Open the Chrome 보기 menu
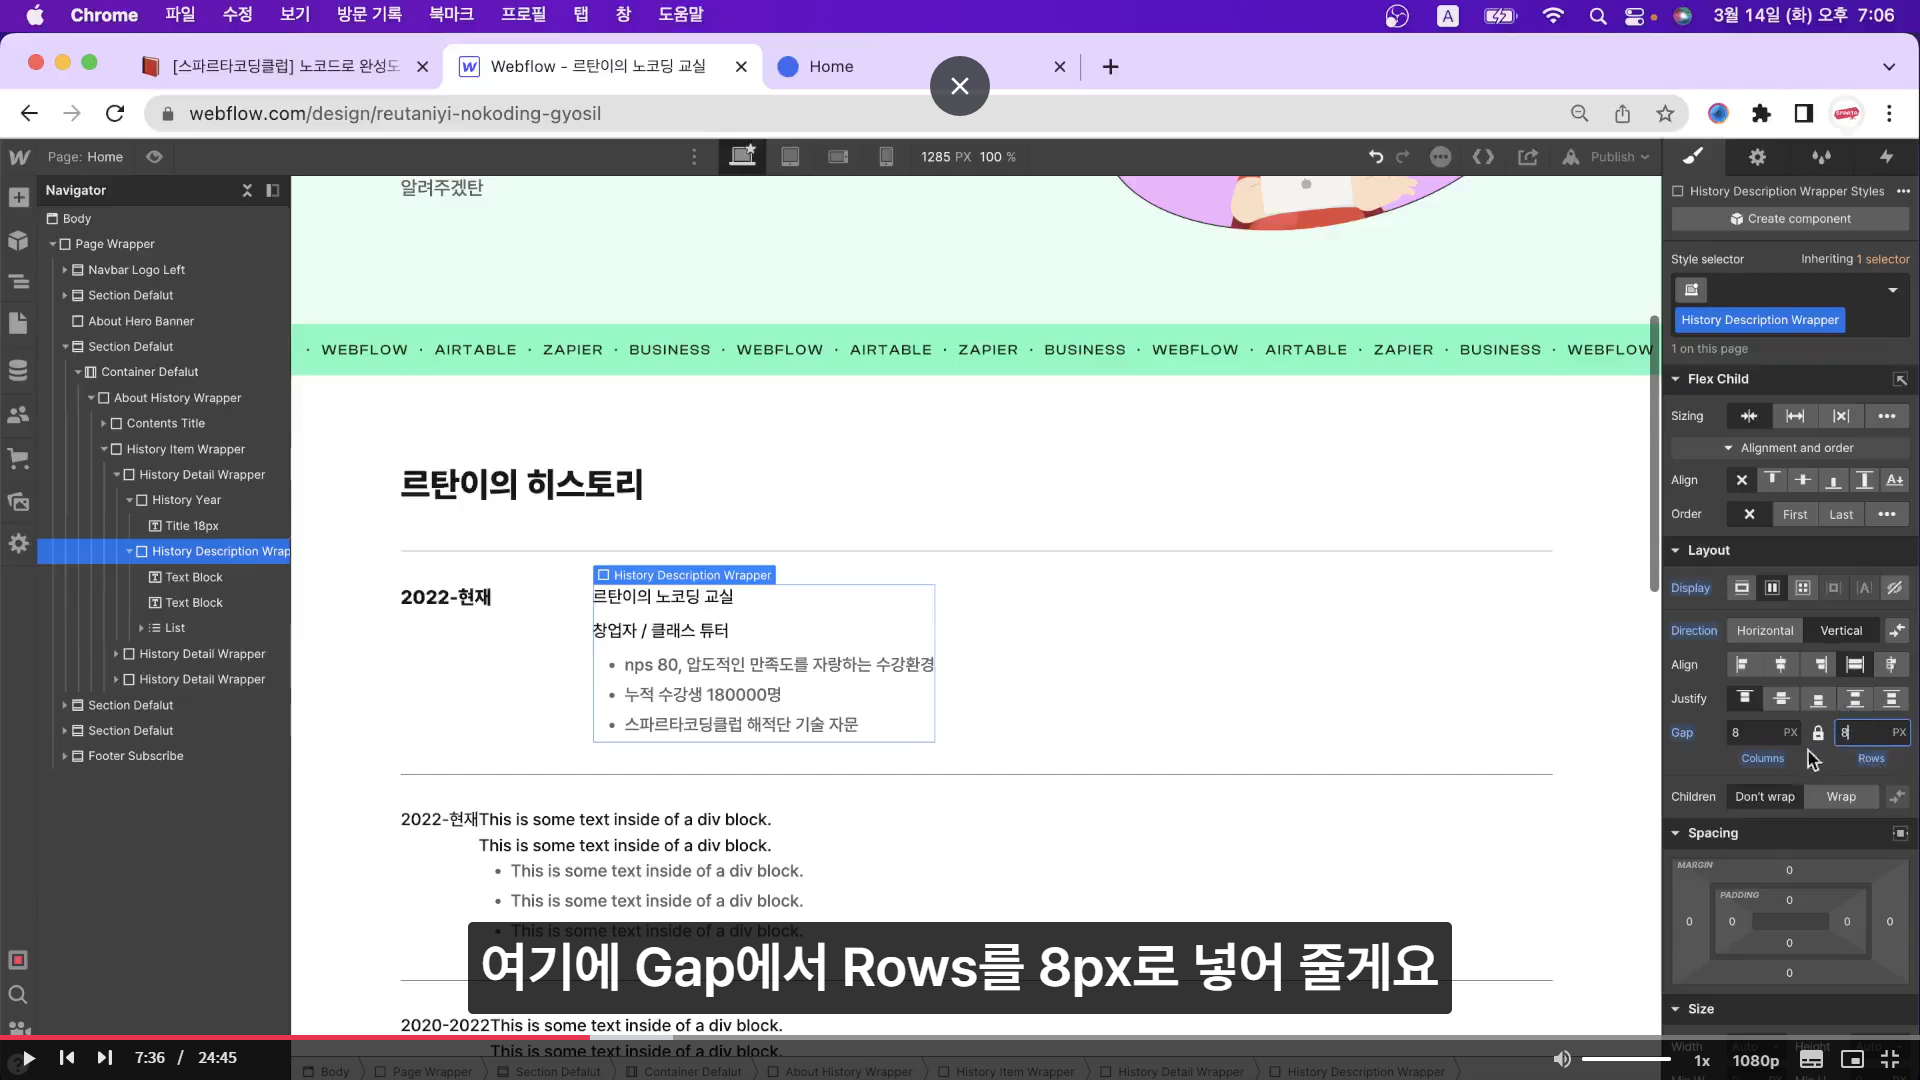This screenshot has width=1920, height=1080. (x=295, y=15)
